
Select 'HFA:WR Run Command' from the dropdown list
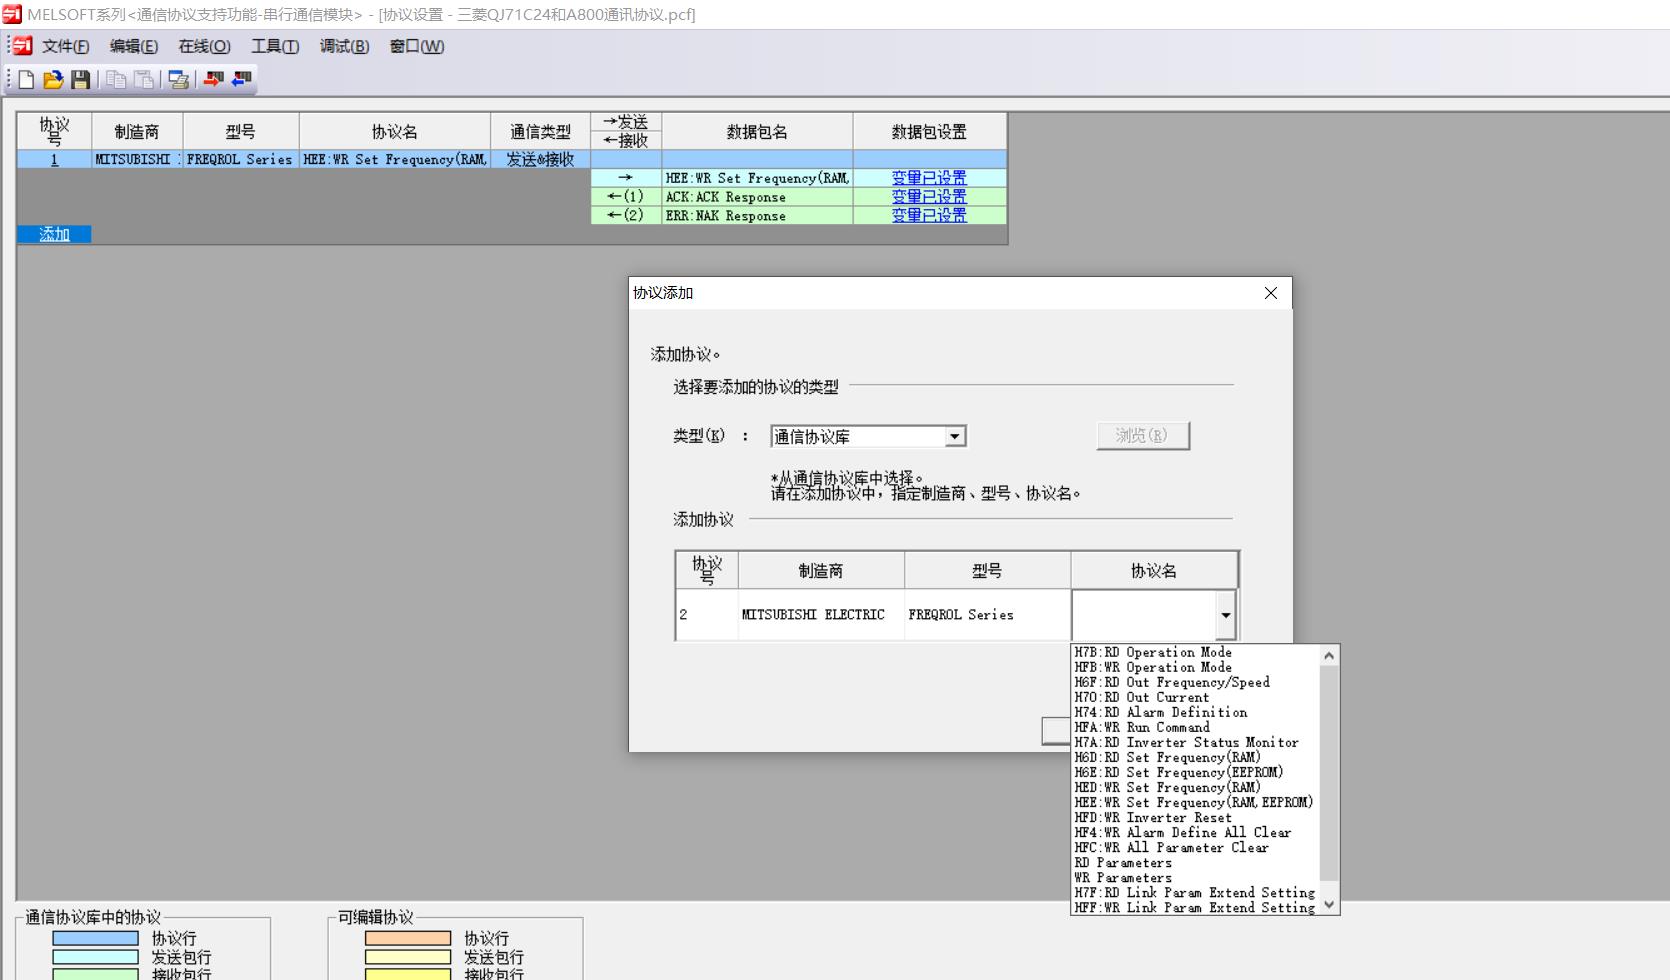coord(1142,727)
